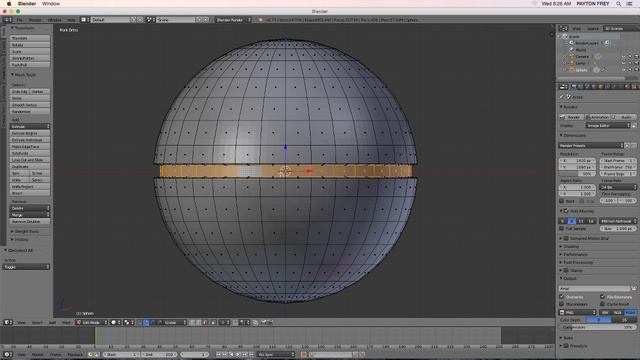This screenshot has width=640, height=360.
Task: Toggle Cache Result checkbox
Action: pyautogui.click(x=602, y=304)
